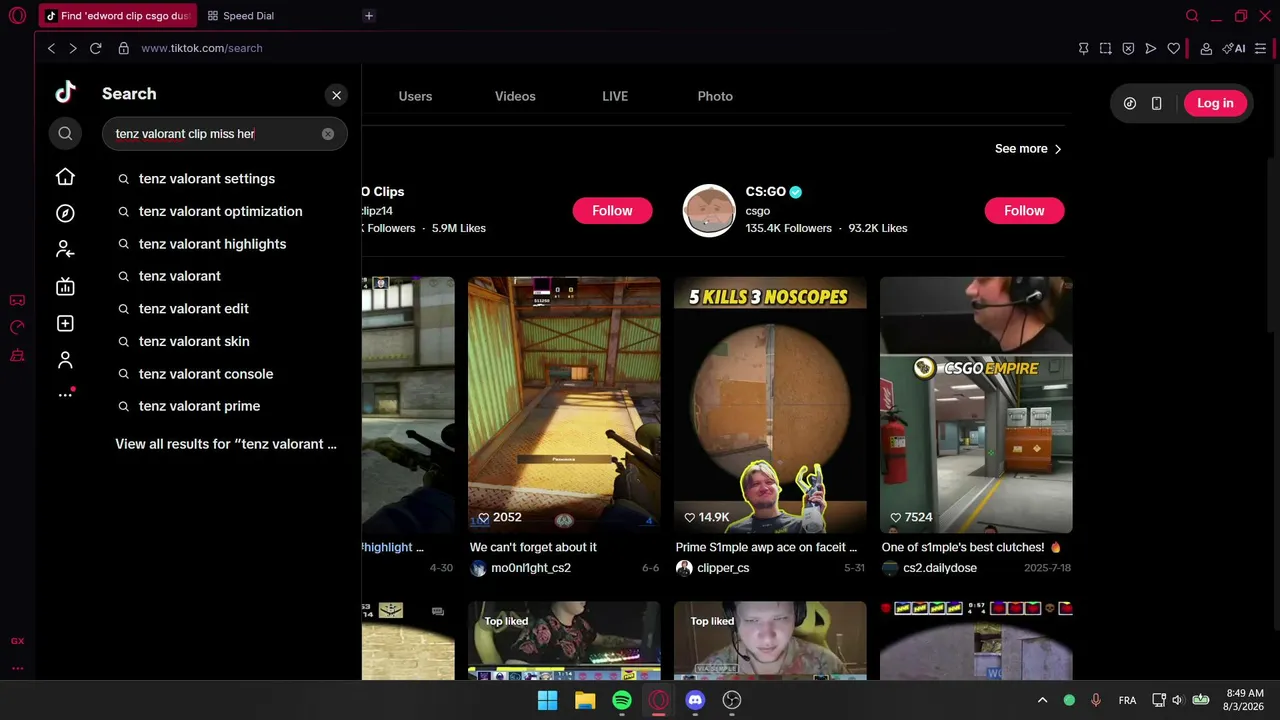
Task: Open a new browser tab
Action: point(369,16)
